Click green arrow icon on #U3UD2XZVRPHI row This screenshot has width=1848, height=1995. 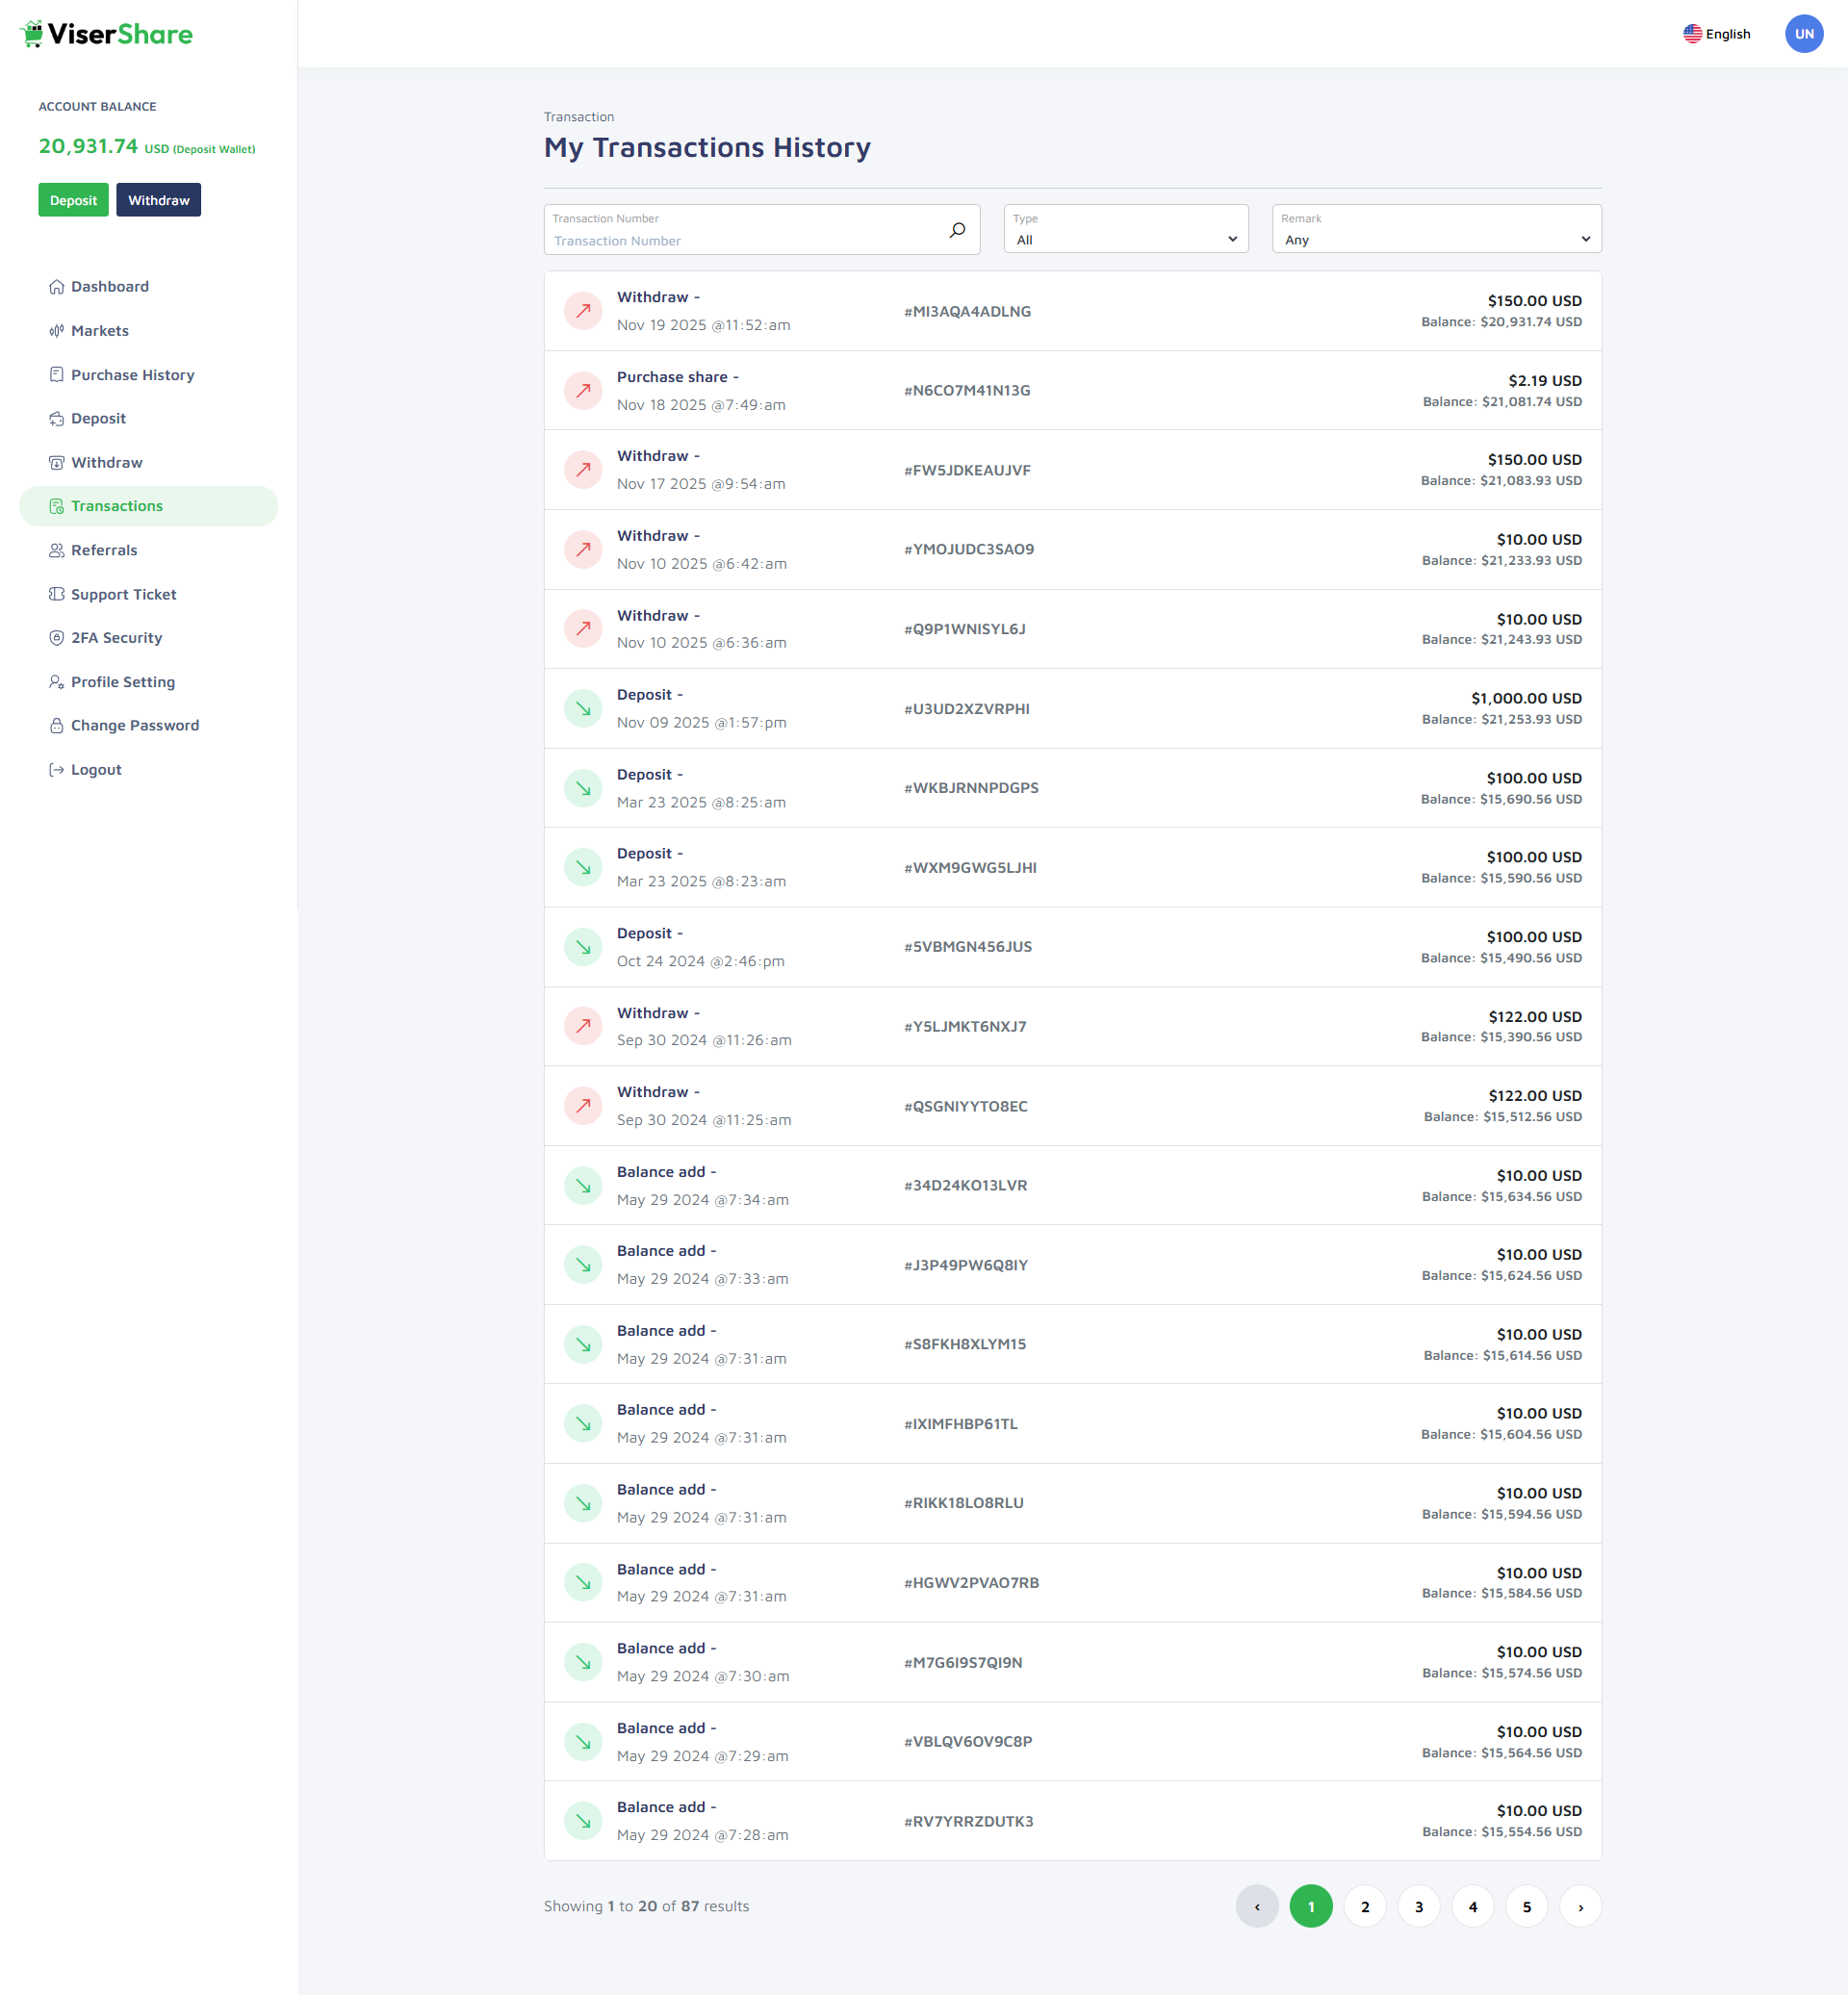(583, 709)
